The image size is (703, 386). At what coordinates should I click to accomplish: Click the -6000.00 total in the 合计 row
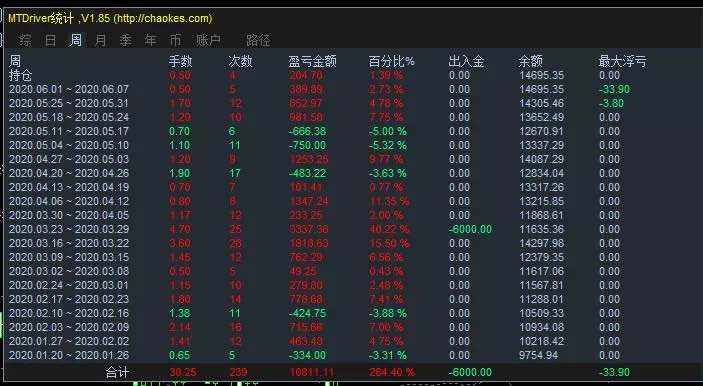tap(470, 372)
